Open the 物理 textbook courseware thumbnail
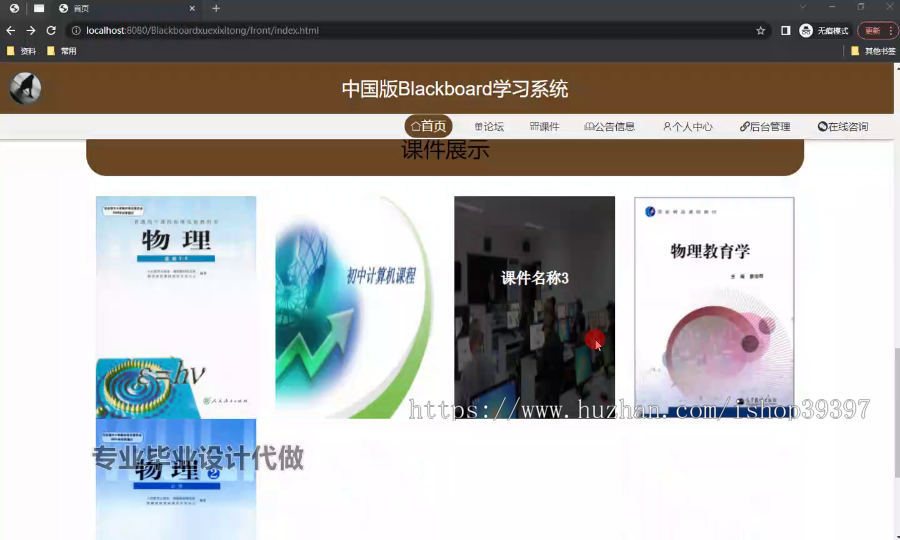The height and width of the screenshot is (540, 900). pos(176,307)
